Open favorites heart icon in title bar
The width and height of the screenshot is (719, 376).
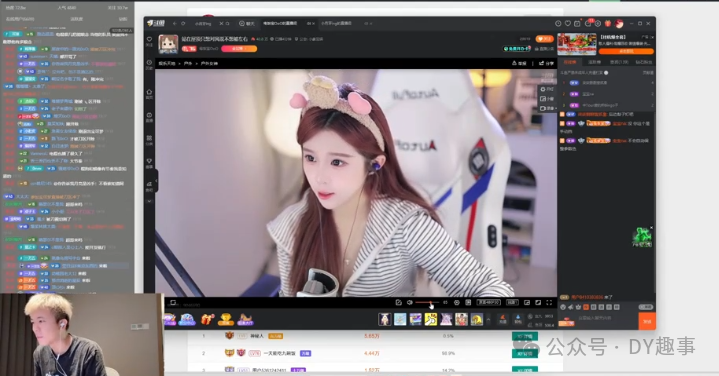pos(568,23)
